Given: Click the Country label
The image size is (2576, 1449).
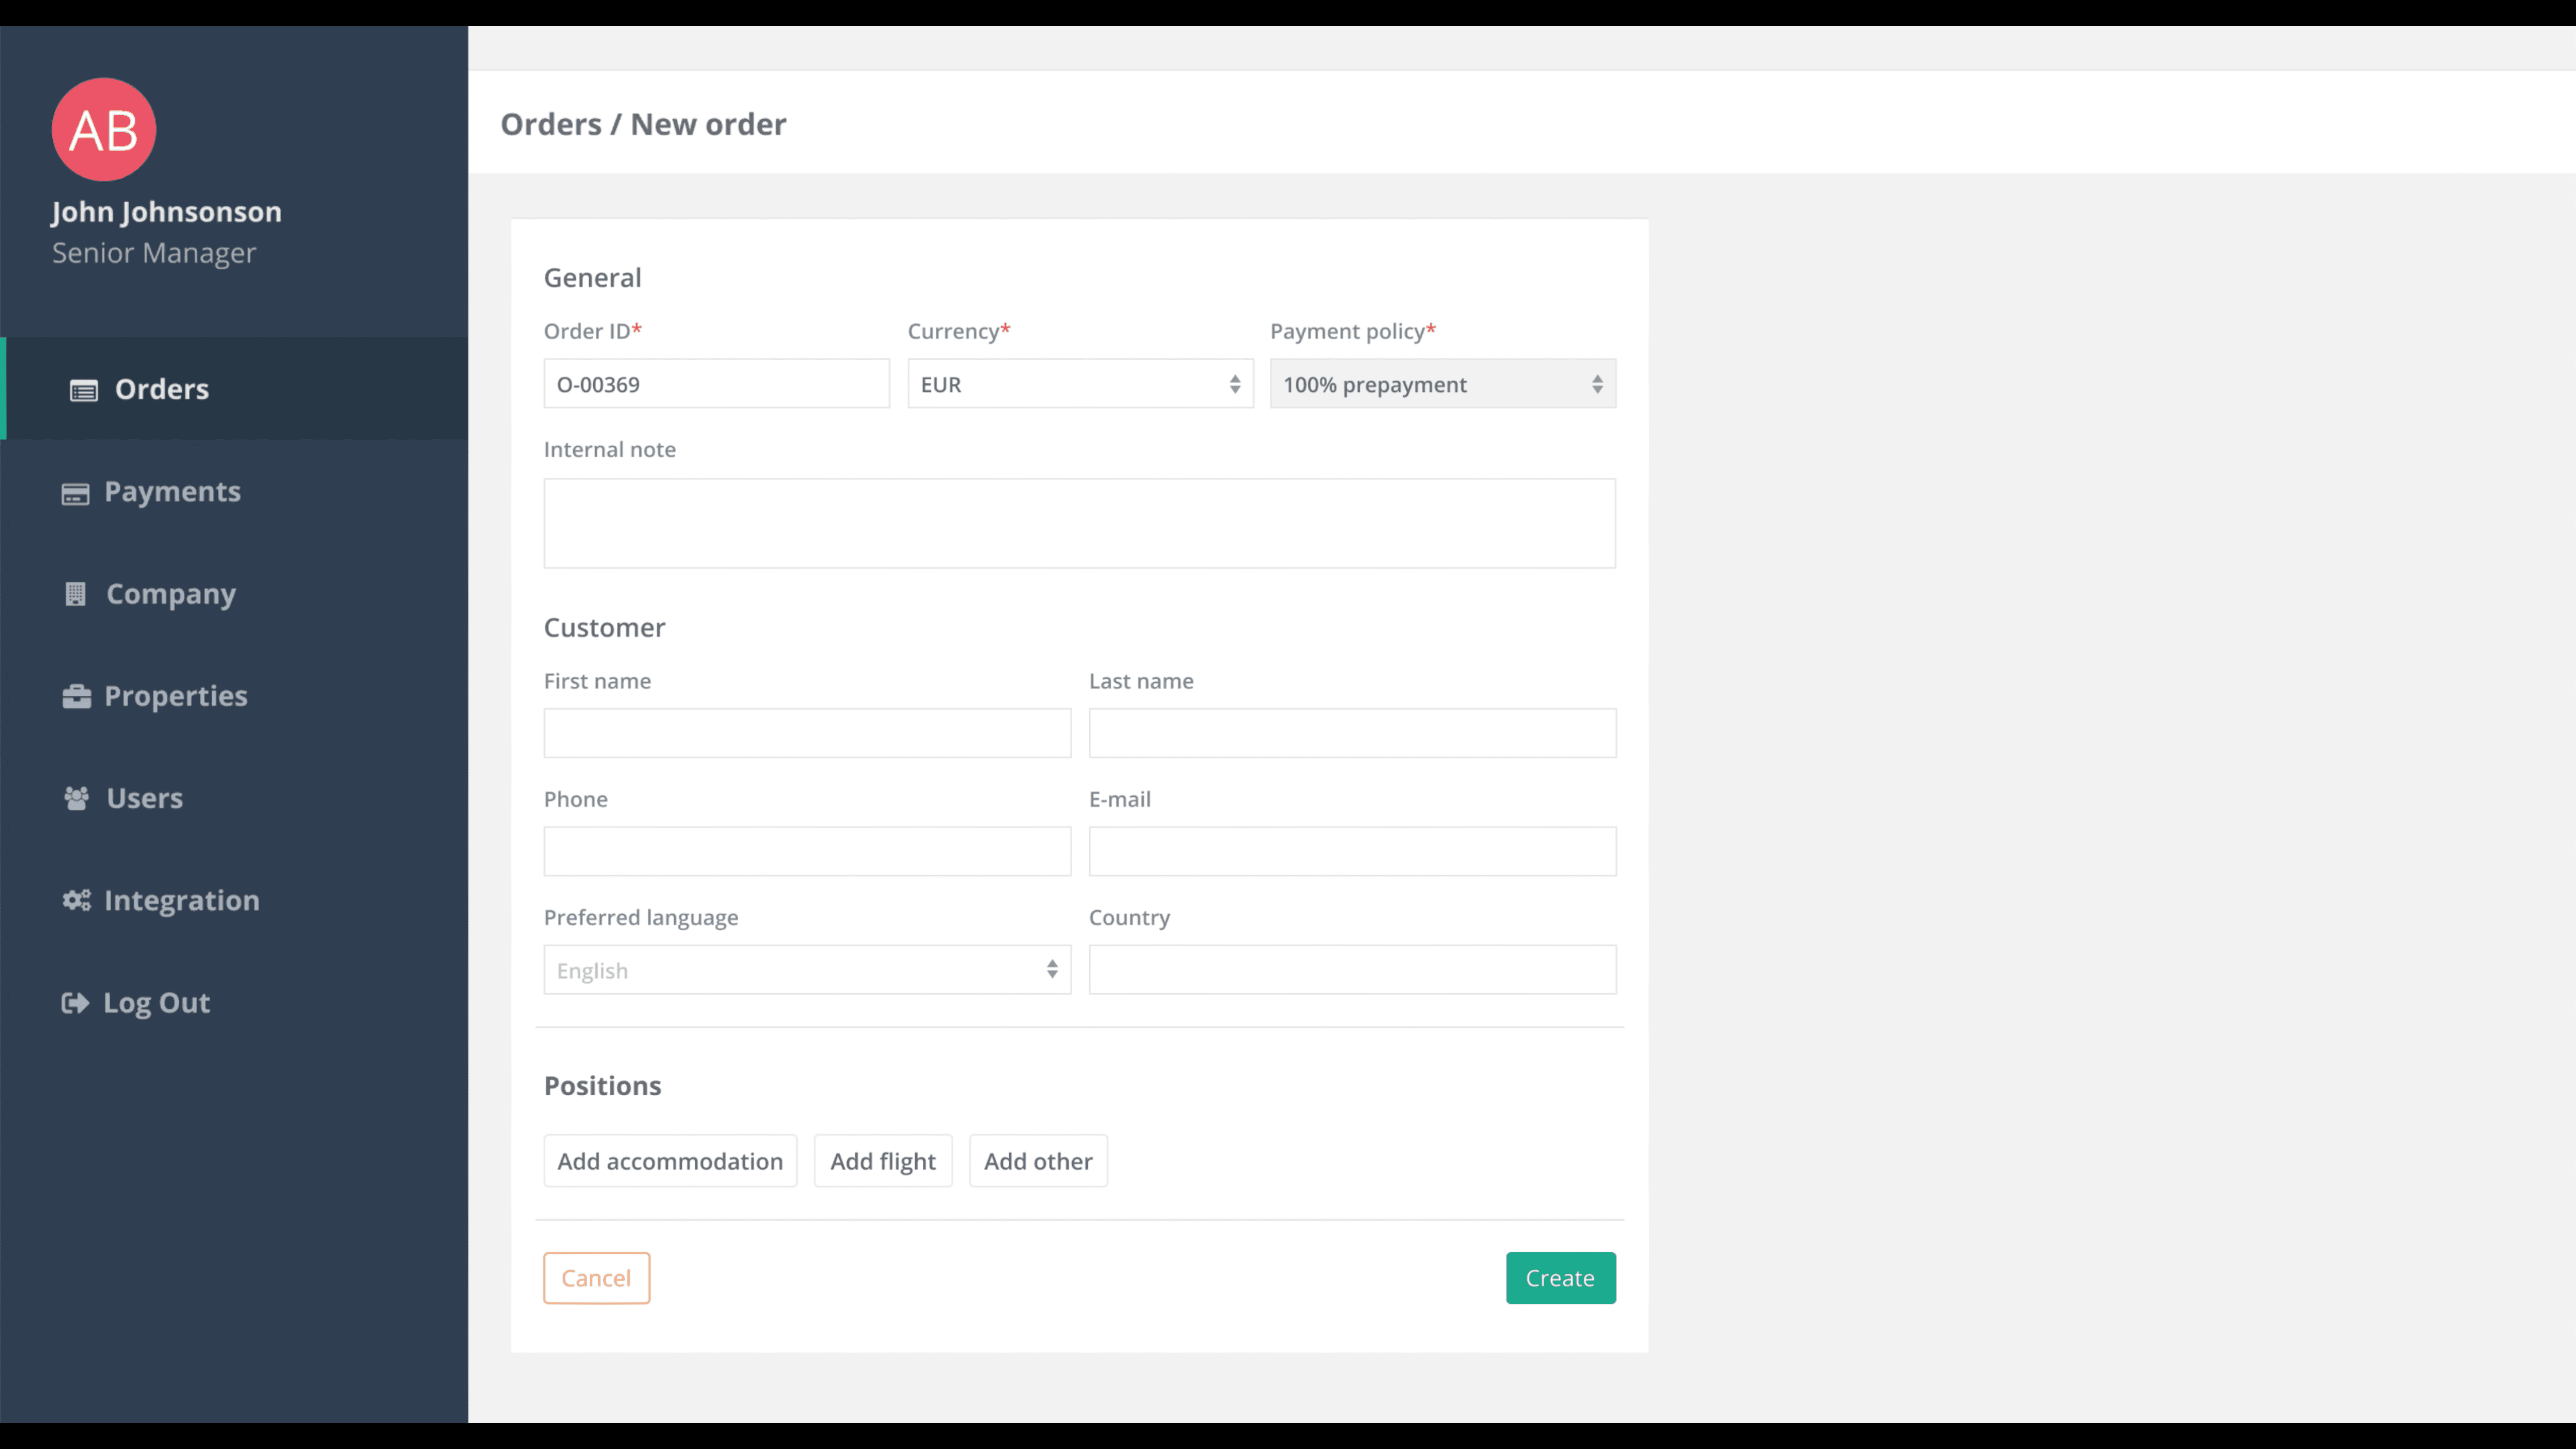Looking at the screenshot, I should (1129, 918).
